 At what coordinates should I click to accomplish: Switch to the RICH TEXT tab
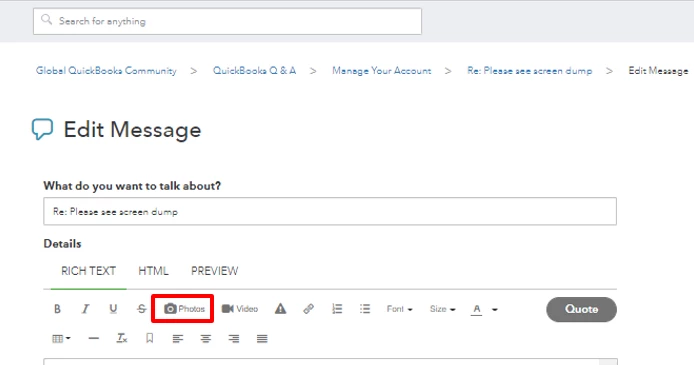pyautogui.click(x=89, y=271)
